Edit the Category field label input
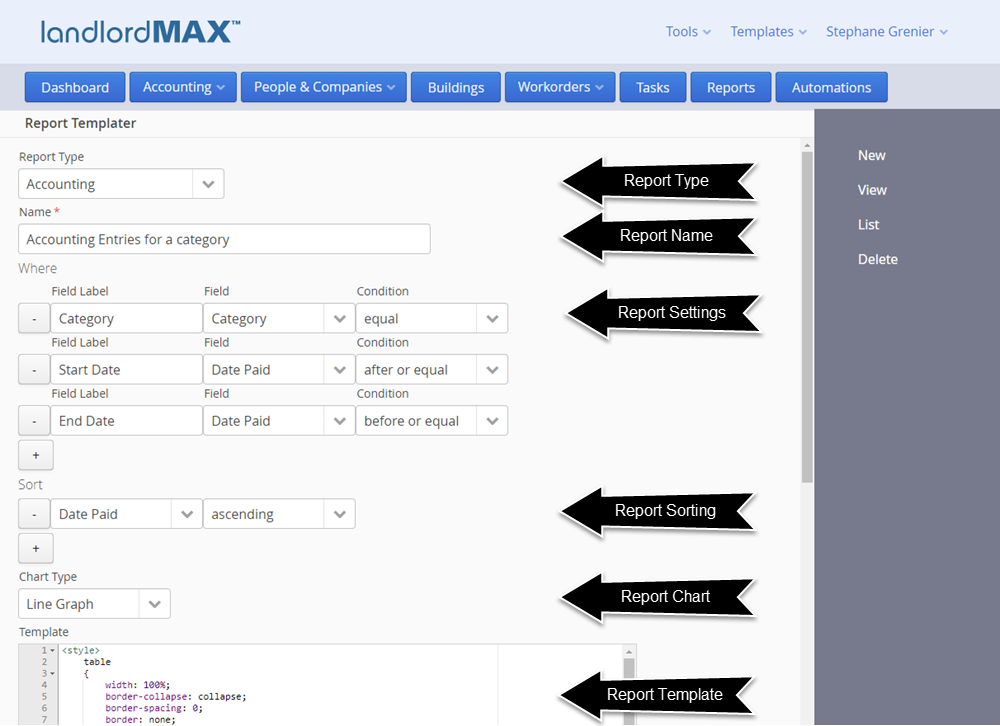 (126, 318)
